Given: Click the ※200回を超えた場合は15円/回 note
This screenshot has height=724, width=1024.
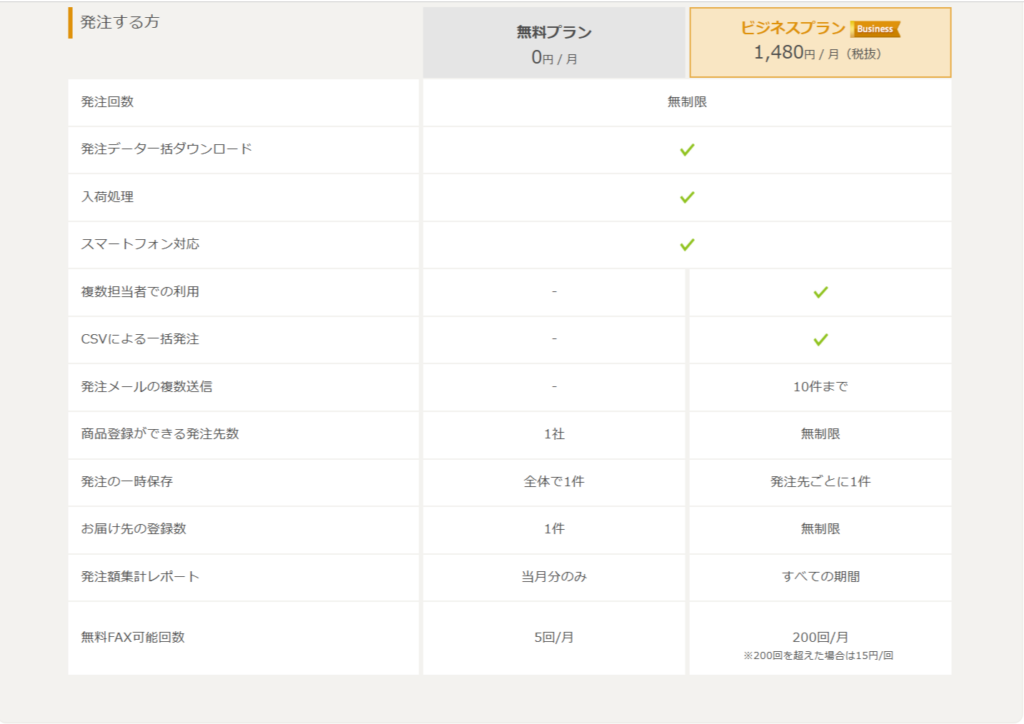Looking at the screenshot, I should click(818, 655).
